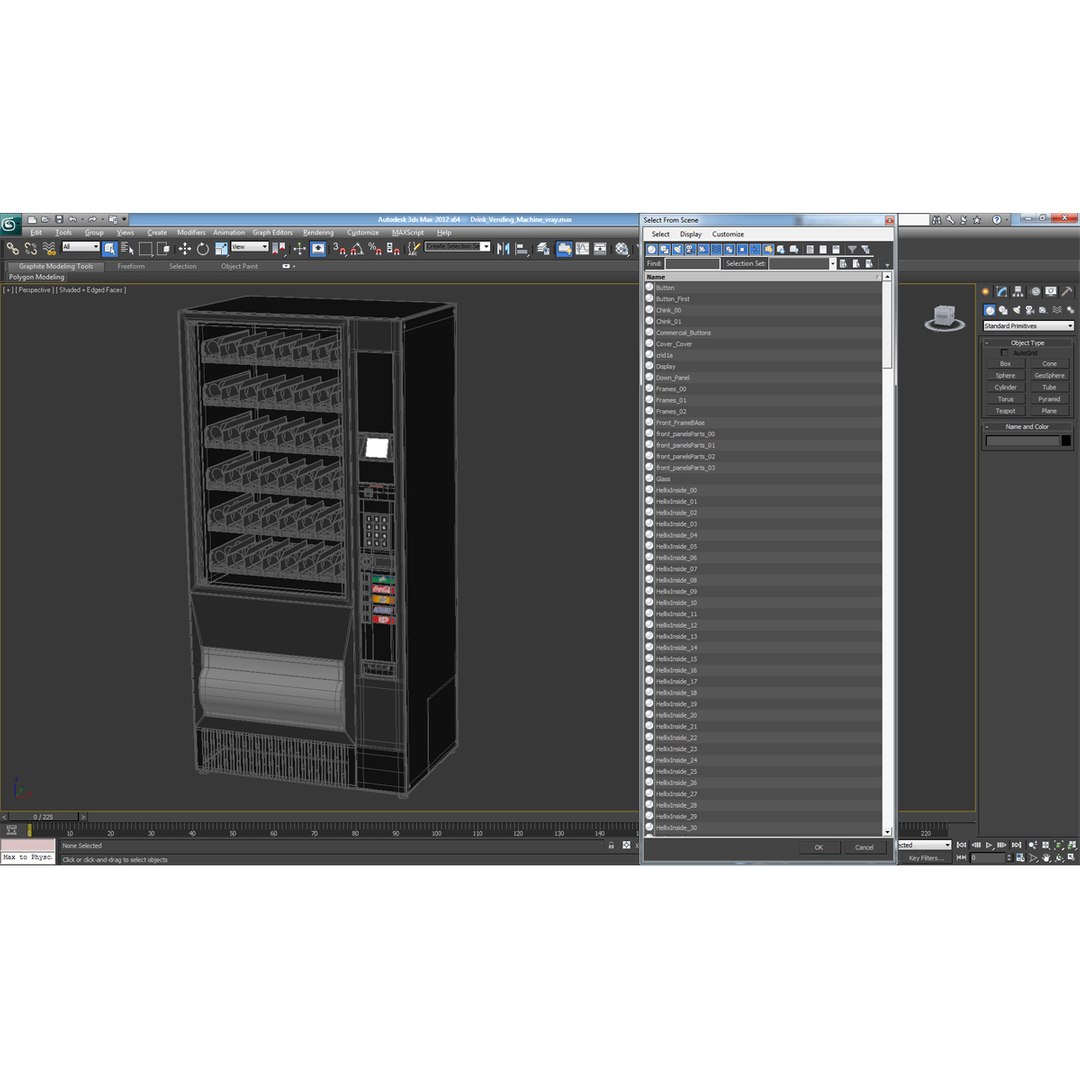Open Select by Name tool
This screenshot has height=1080, width=1080.
(x=127, y=249)
